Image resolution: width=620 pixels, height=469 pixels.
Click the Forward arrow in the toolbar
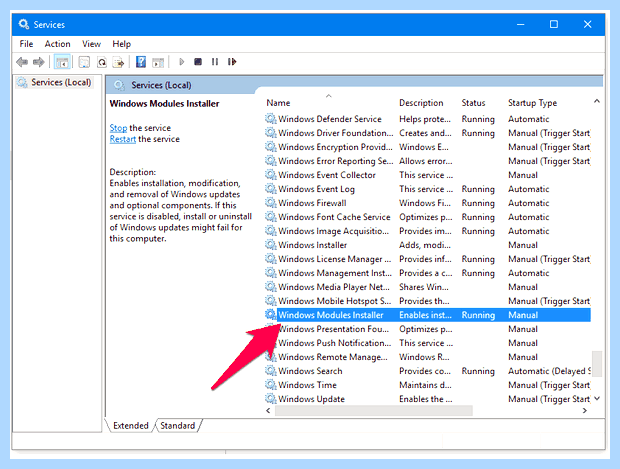point(39,62)
